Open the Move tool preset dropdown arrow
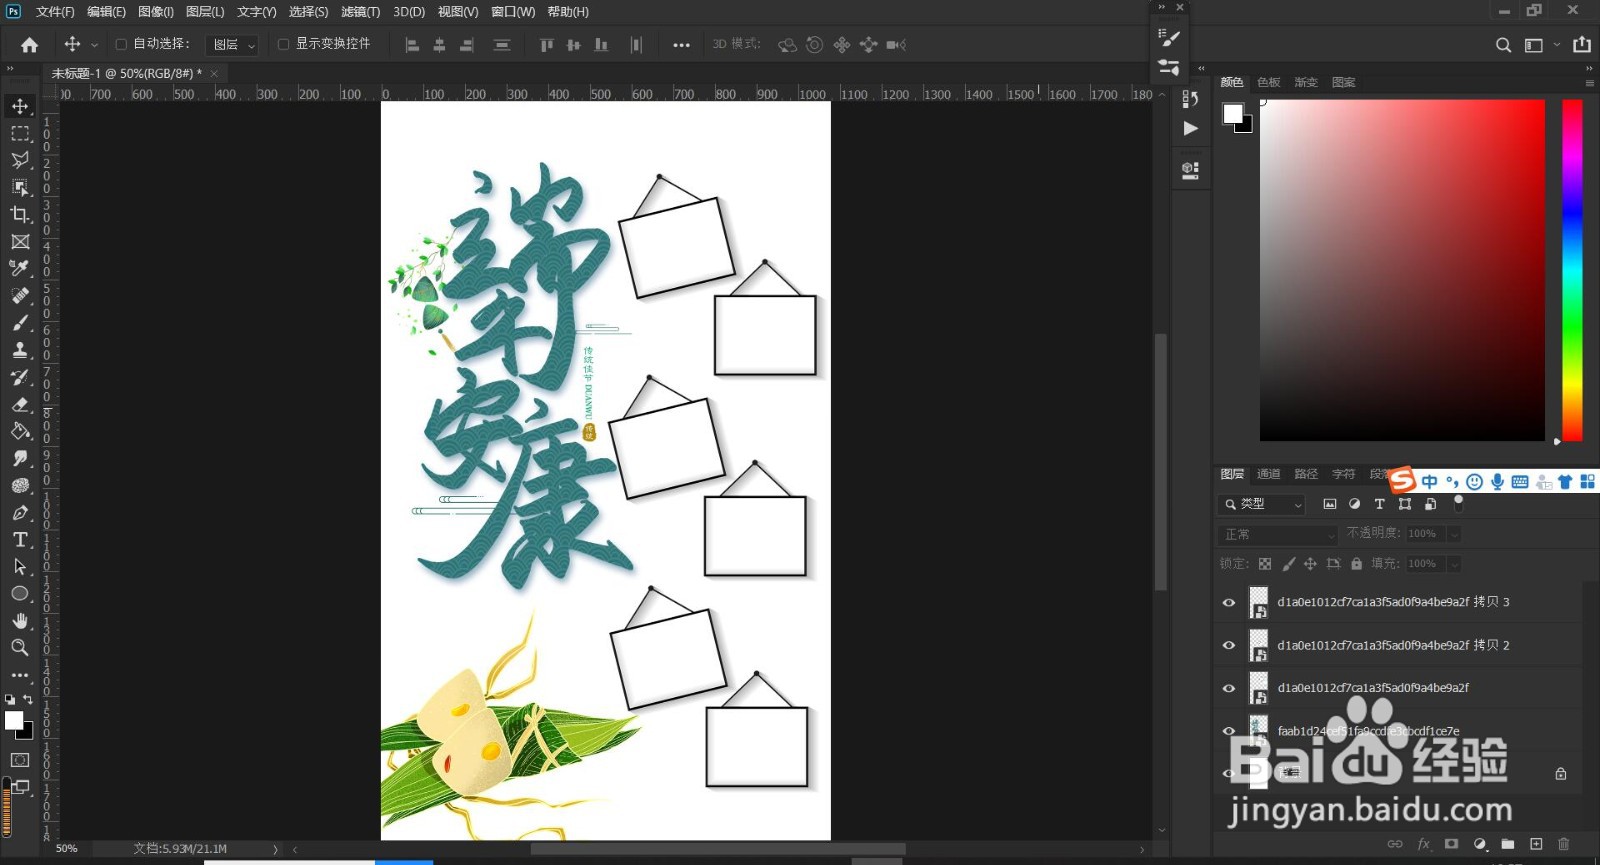1600x865 pixels. 94,45
